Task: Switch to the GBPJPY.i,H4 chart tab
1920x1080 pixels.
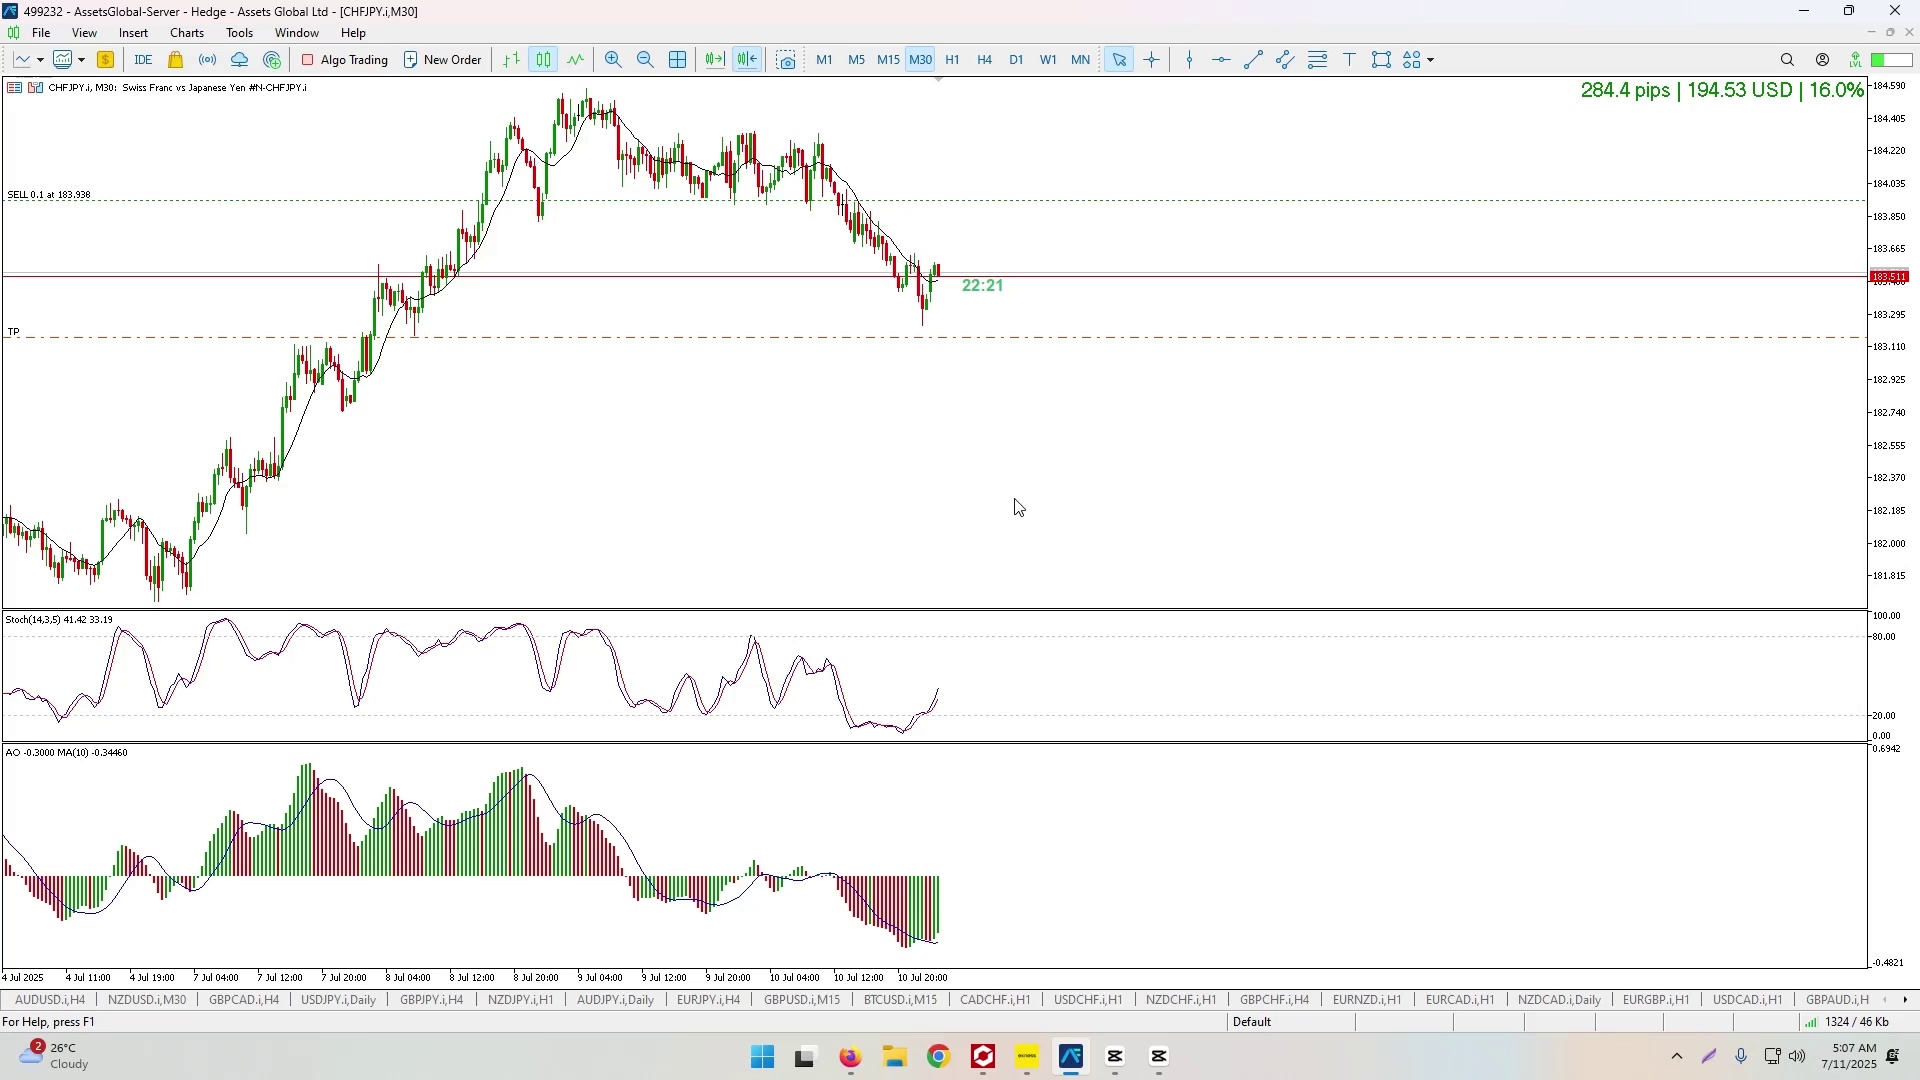Action: pos(431,1000)
